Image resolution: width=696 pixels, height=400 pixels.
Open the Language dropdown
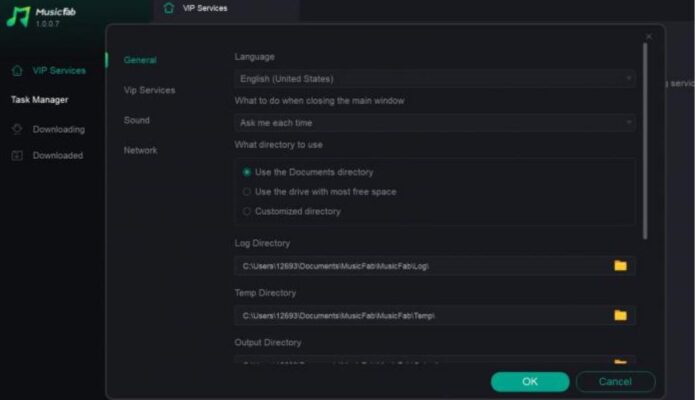point(435,78)
